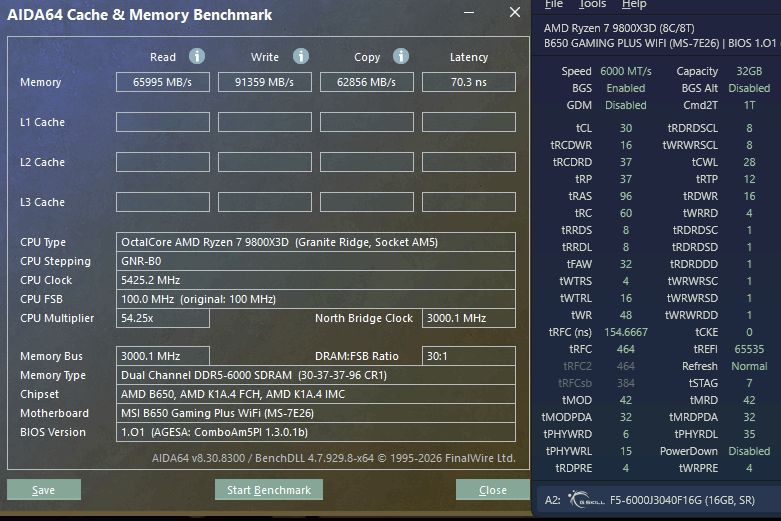Screen dimensions: 781x521
Task: Click North Bridge Clock 3000.1 MHz value
Action: (469, 318)
